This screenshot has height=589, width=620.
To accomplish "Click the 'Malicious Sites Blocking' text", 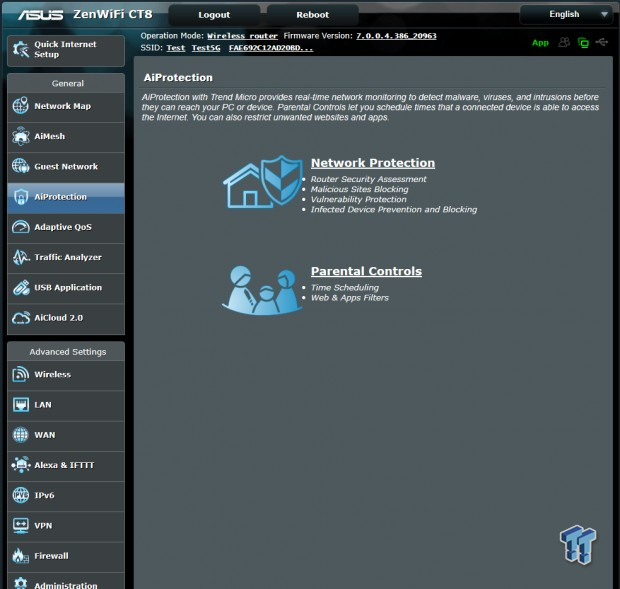I will coord(359,189).
